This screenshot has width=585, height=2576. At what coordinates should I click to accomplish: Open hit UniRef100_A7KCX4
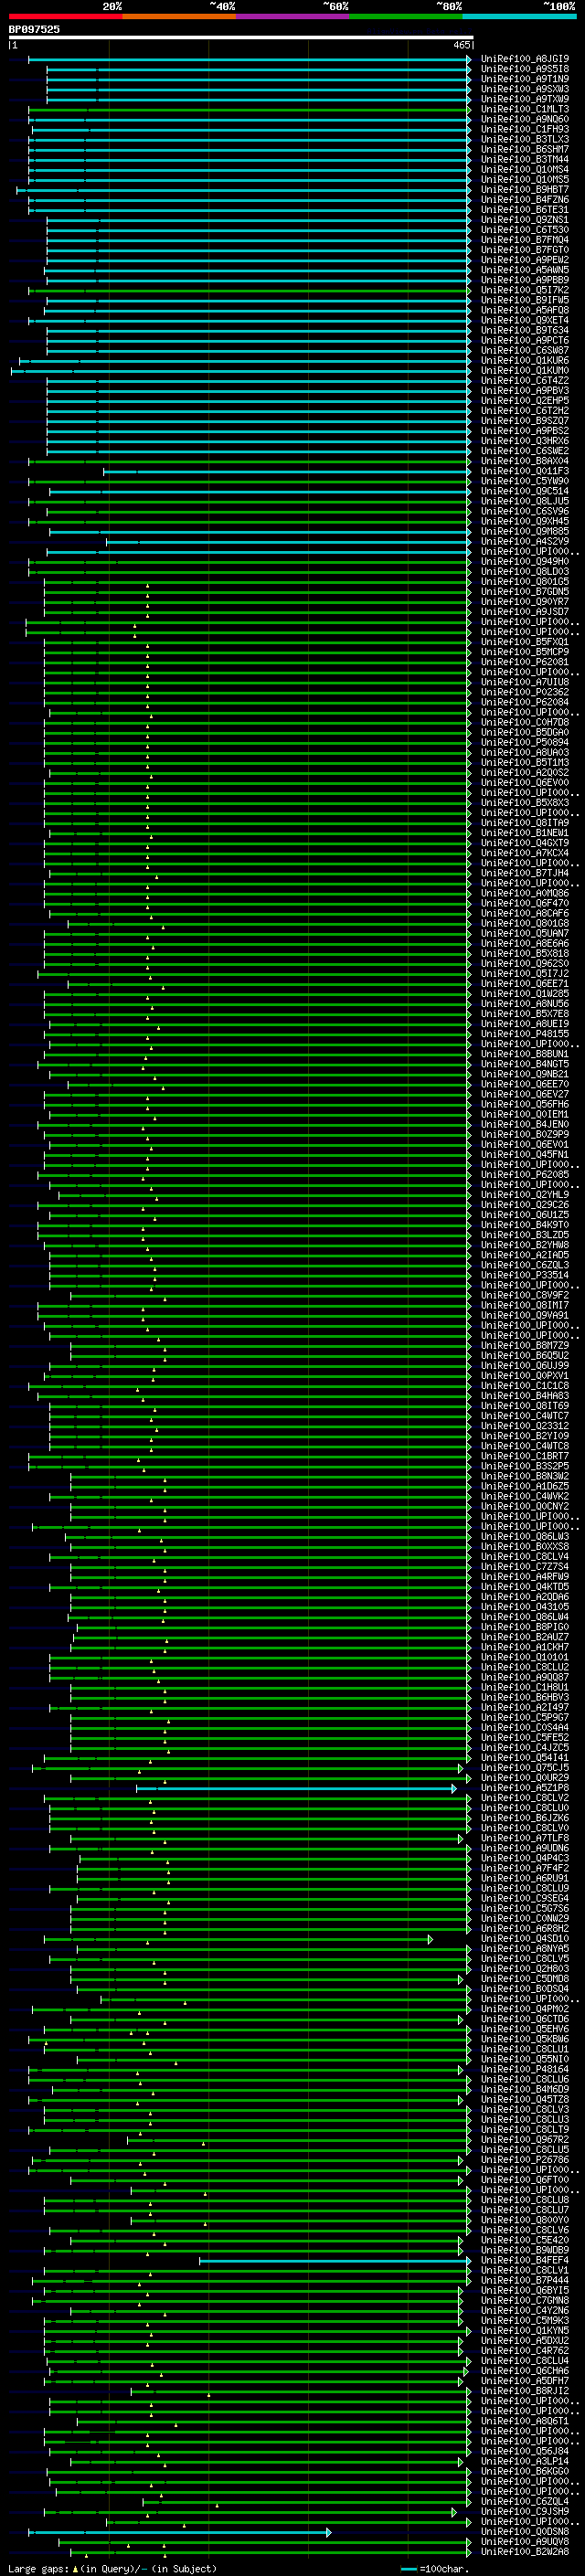(525, 853)
